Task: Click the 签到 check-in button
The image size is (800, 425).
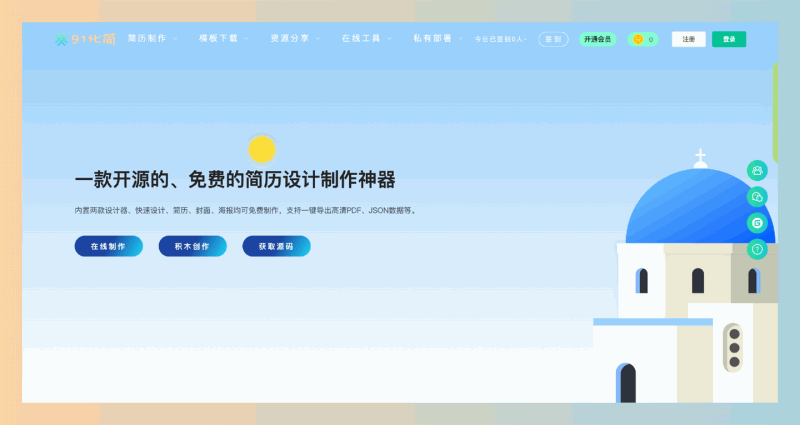Action: pyautogui.click(x=554, y=39)
